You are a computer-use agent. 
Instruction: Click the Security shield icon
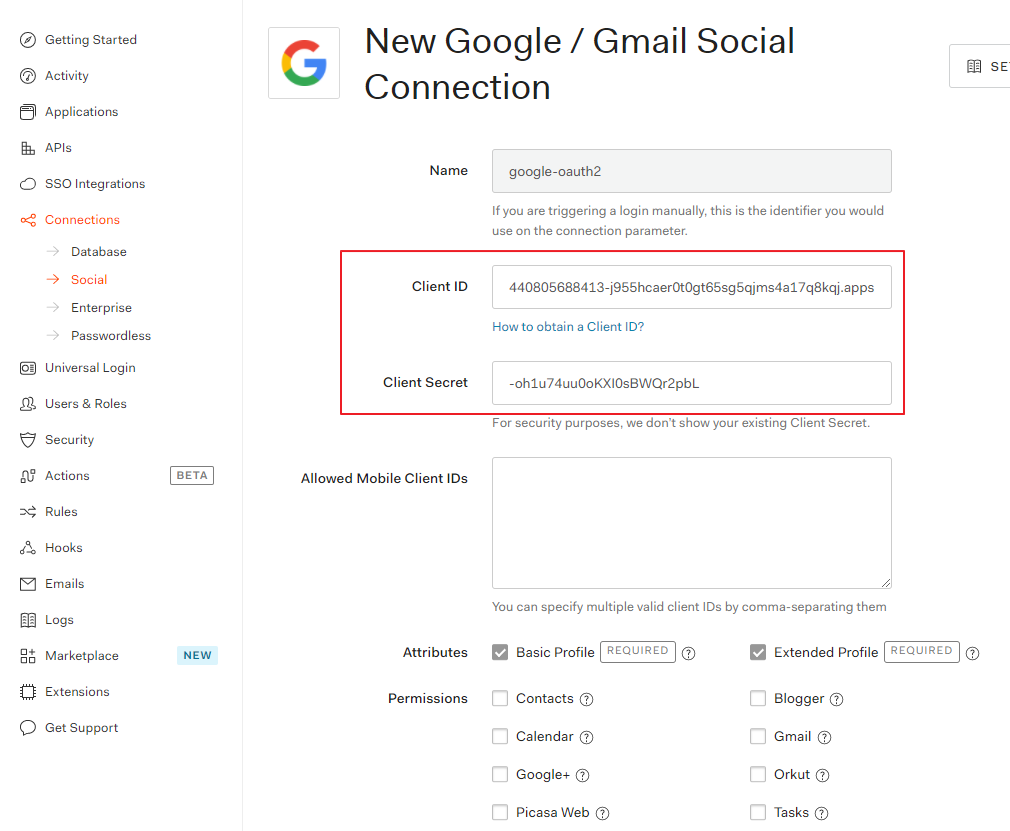pos(28,440)
